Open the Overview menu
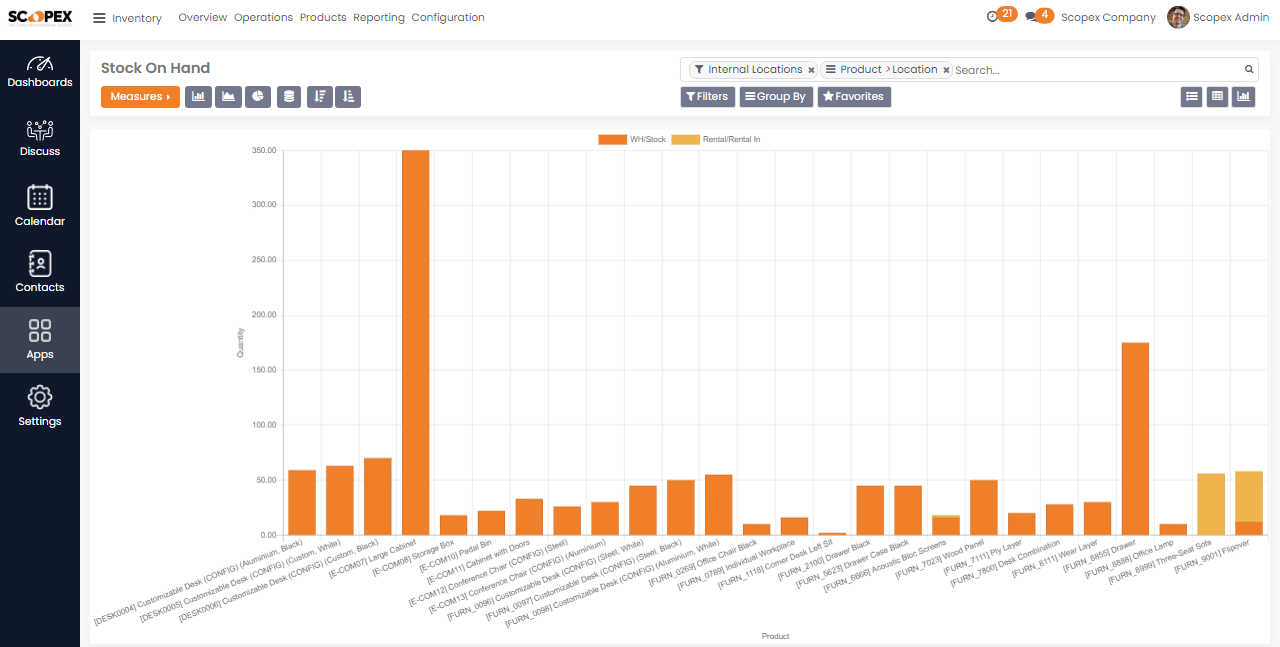The height and width of the screenshot is (647, 1280). 203,18
